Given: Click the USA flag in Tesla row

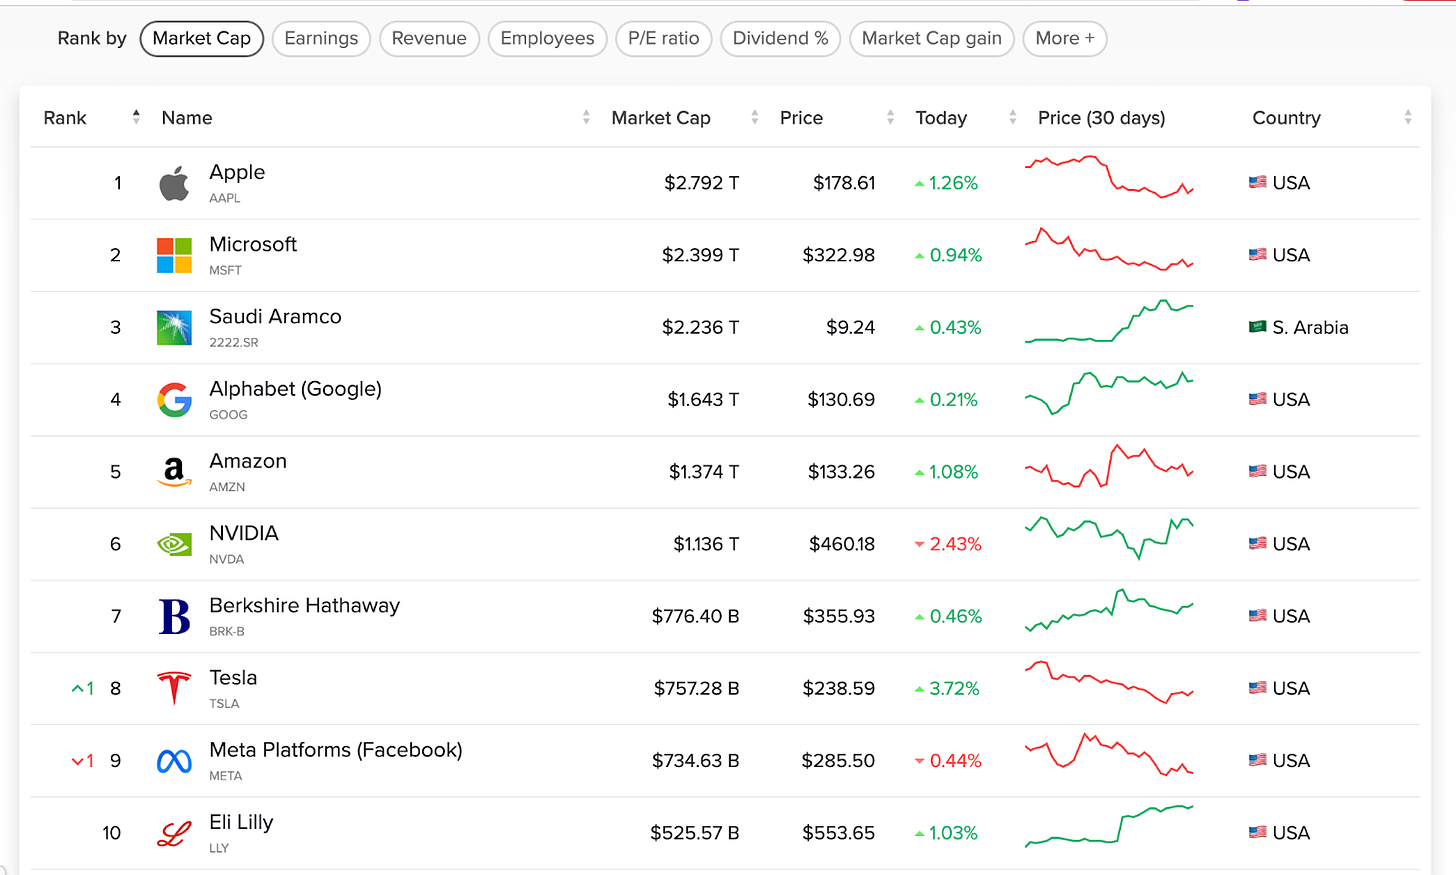Looking at the screenshot, I should click(x=1258, y=687).
